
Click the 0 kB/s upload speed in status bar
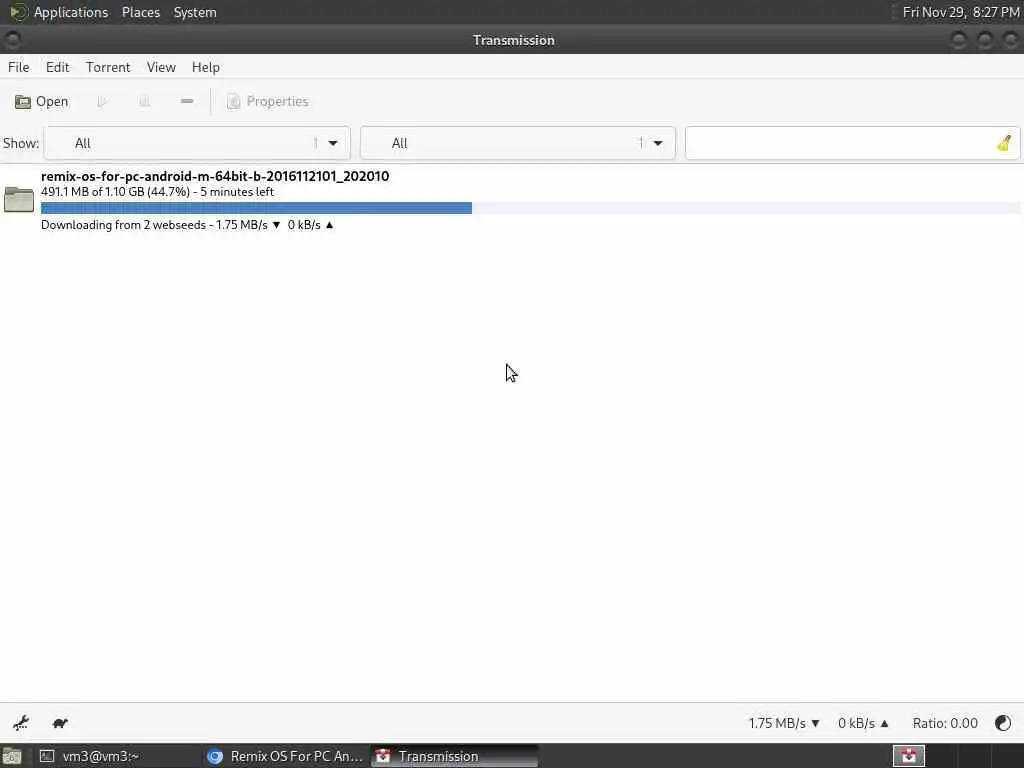point(863,723)
